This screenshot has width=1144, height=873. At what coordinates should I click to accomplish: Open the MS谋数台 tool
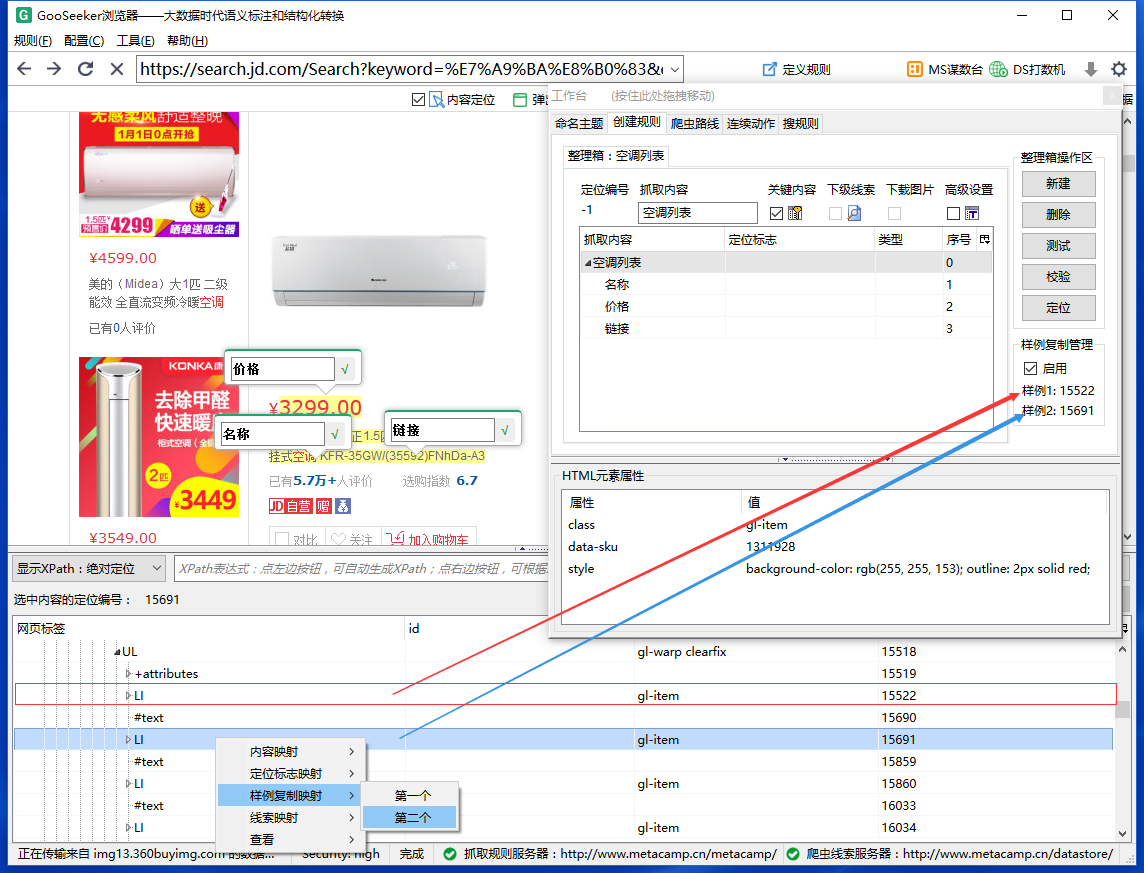[x=945, y=69]
